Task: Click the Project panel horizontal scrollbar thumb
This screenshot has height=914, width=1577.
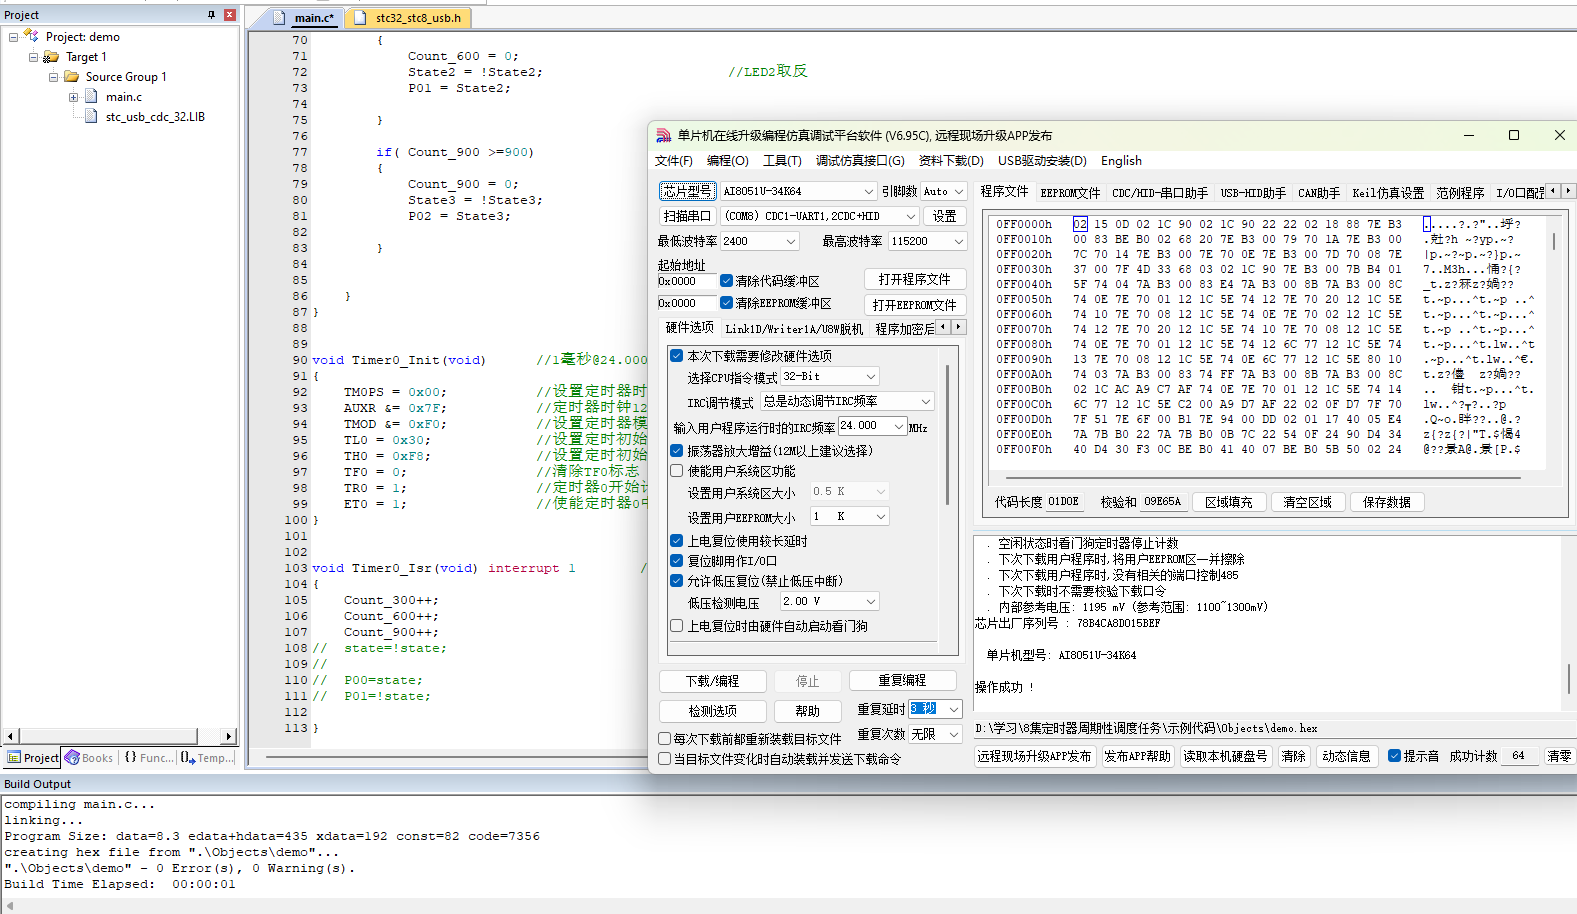Action: click(x=108, y=736)
